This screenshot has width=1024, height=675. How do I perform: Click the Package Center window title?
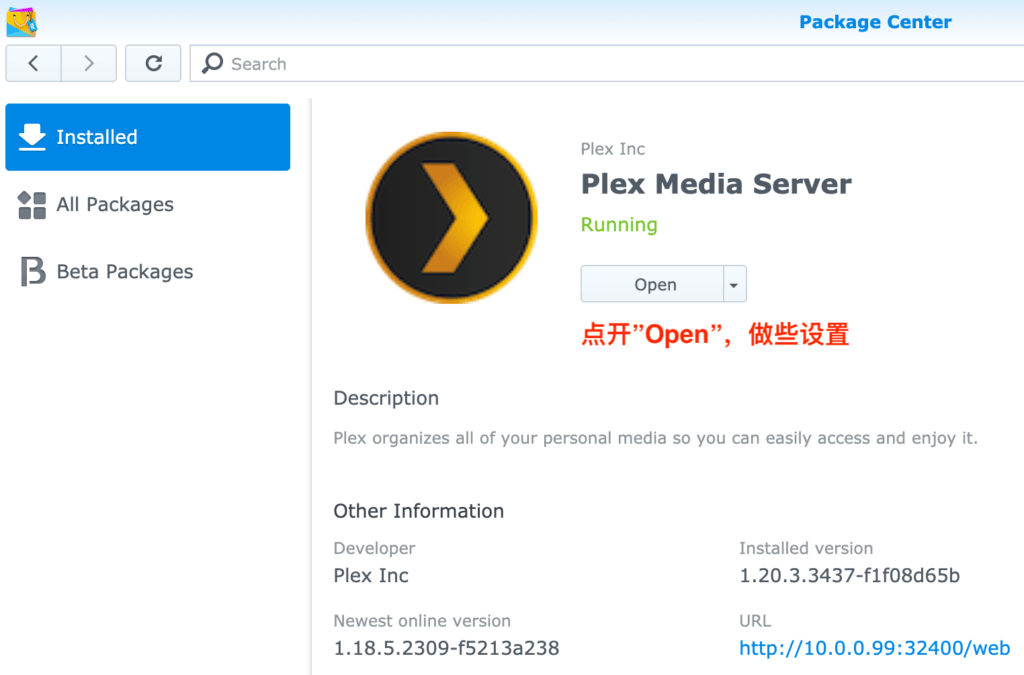(x=875, y=22)
